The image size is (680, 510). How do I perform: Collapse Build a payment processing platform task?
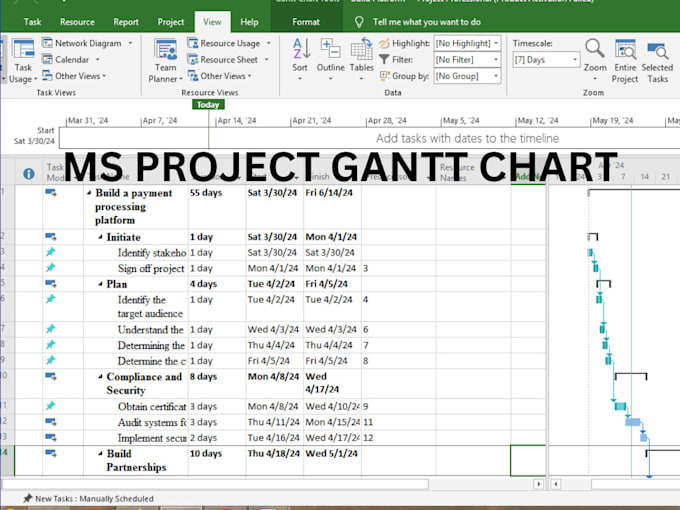(x=89, y=193)
